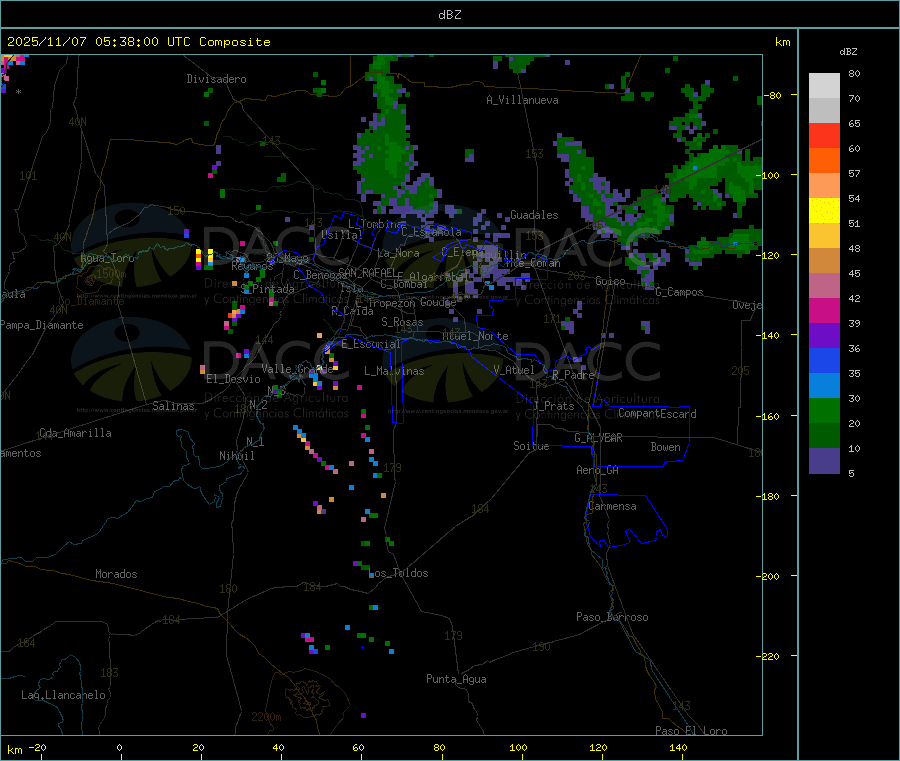The height and width of the screenshot is (761, 900).
Task: Click the Cda_Amarilla place label
Action: 75,433
